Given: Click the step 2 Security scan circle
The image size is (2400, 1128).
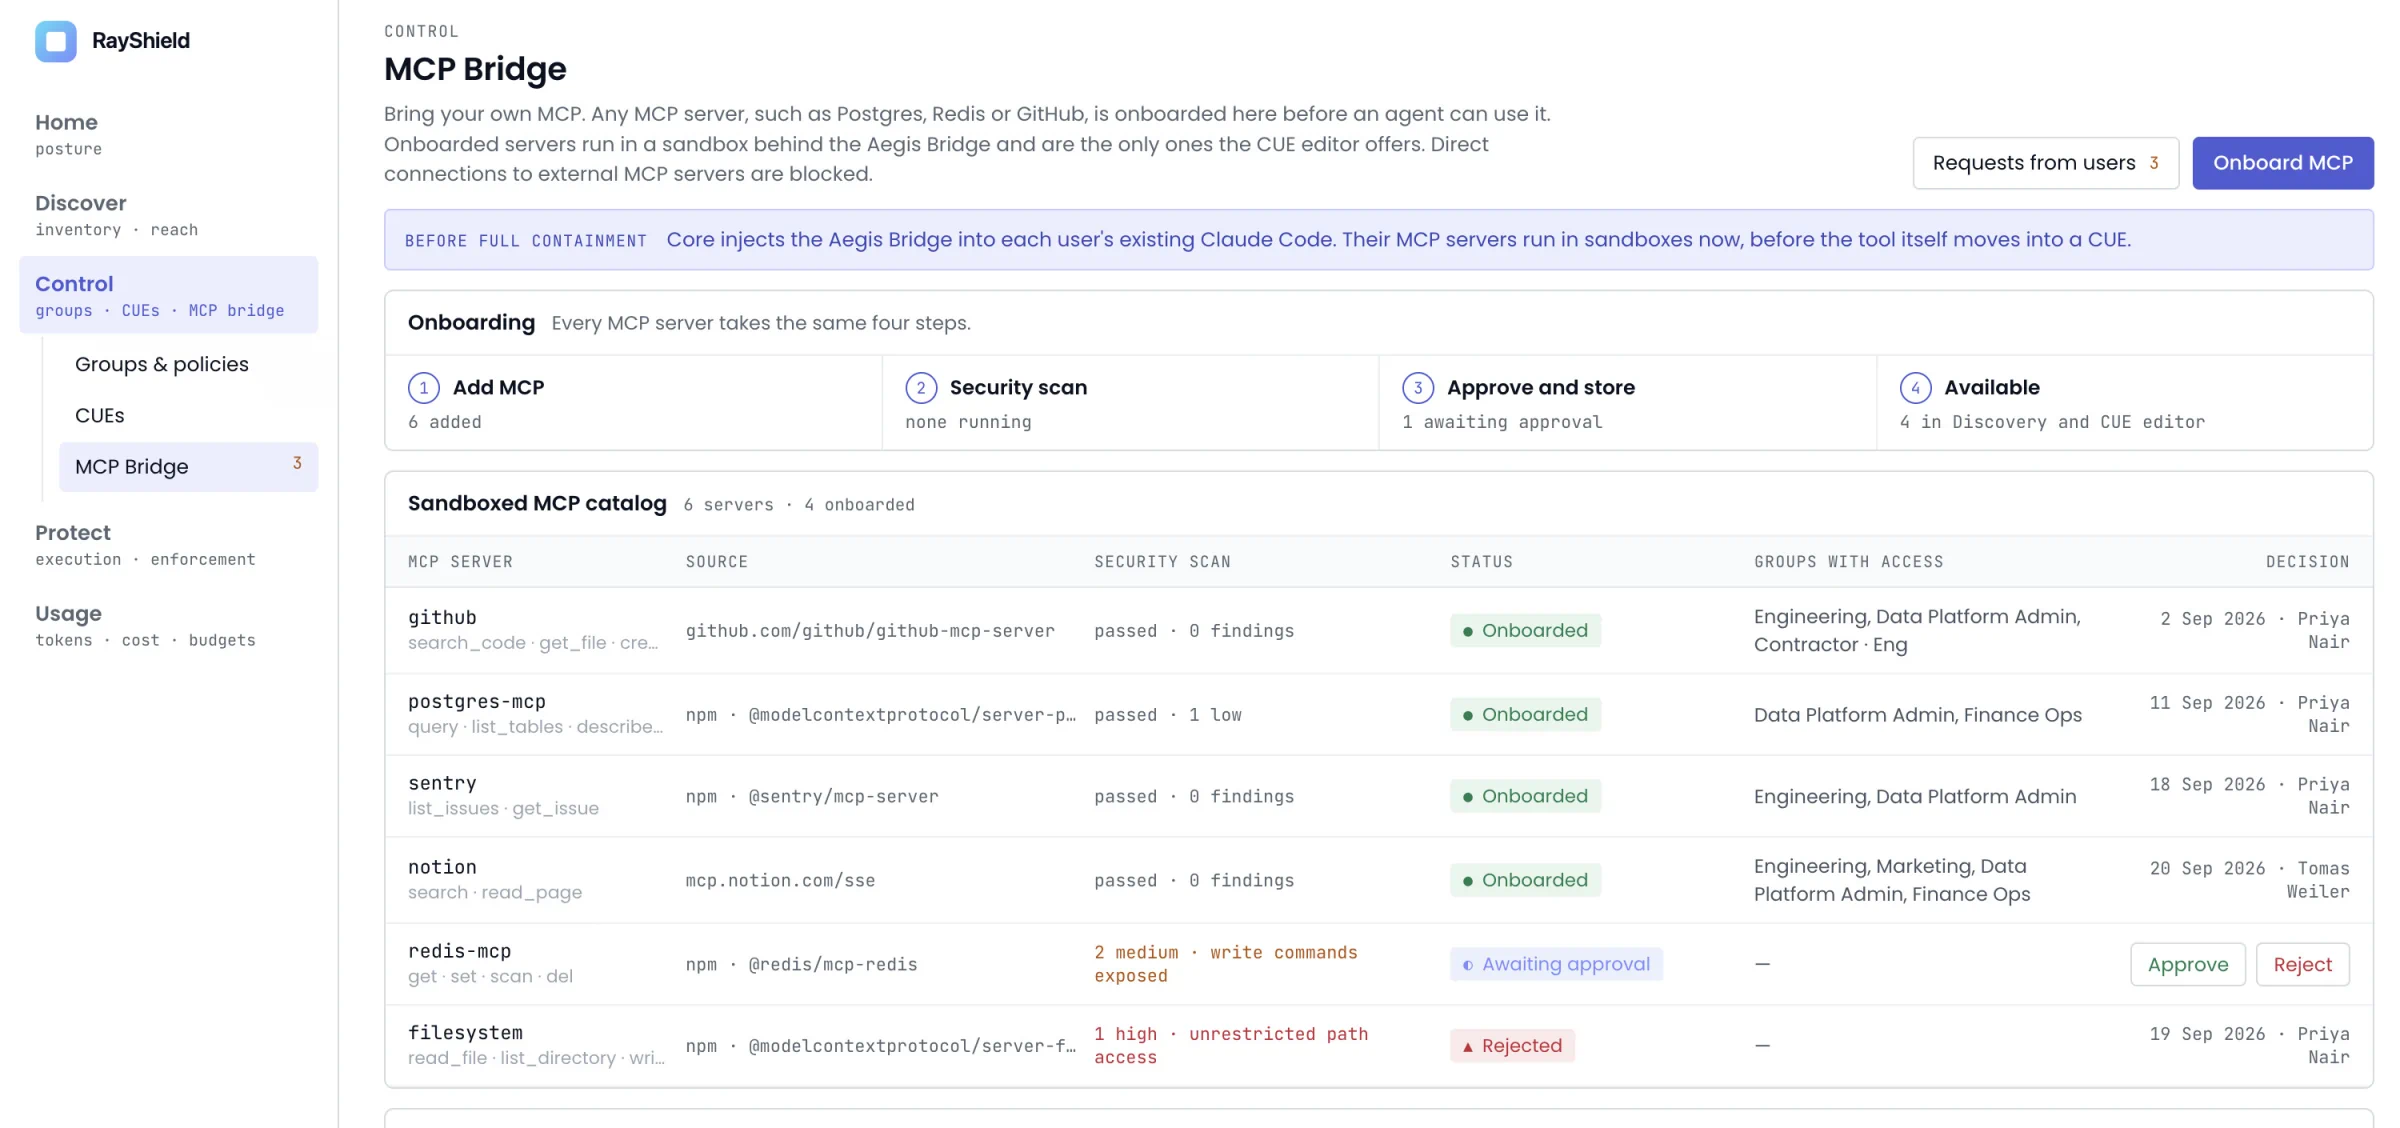Looking at the screenshot, I should click(x=921, y=387).
